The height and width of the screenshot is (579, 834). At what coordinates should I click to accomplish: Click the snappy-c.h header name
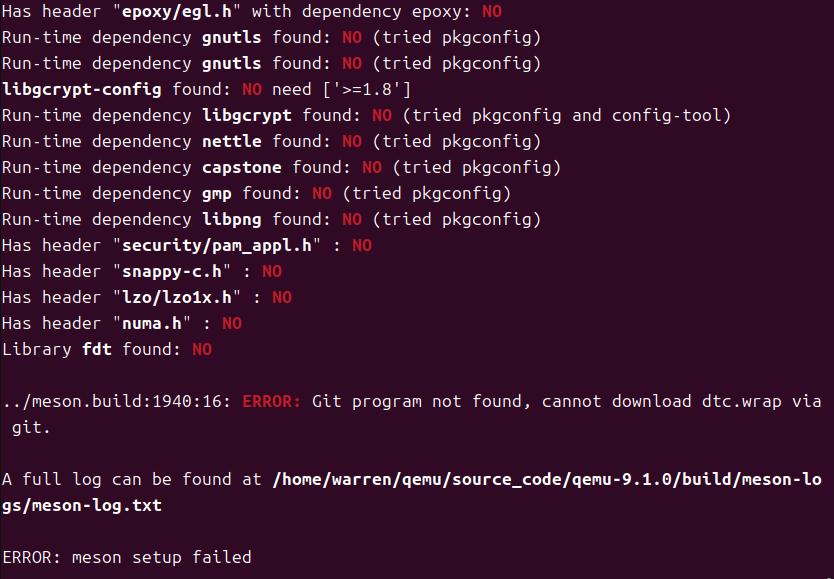tap(172, 272)
